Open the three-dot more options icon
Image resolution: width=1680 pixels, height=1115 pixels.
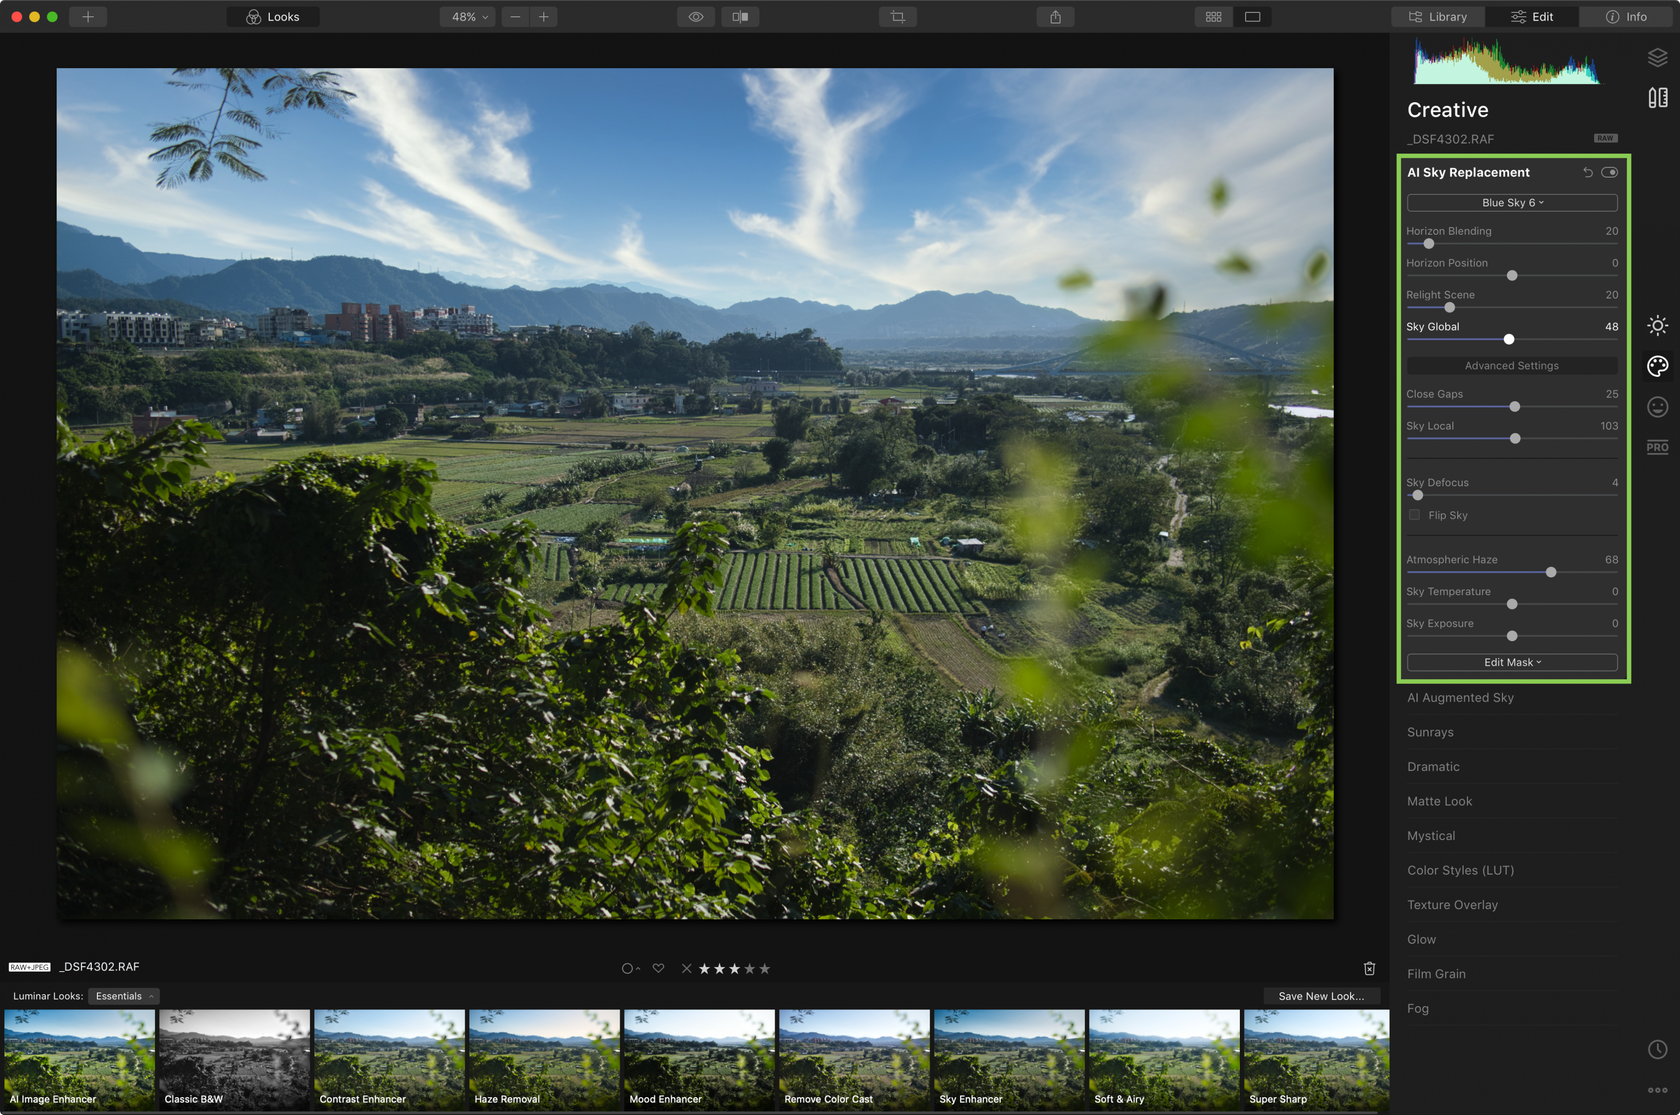pos(1658,1090)
